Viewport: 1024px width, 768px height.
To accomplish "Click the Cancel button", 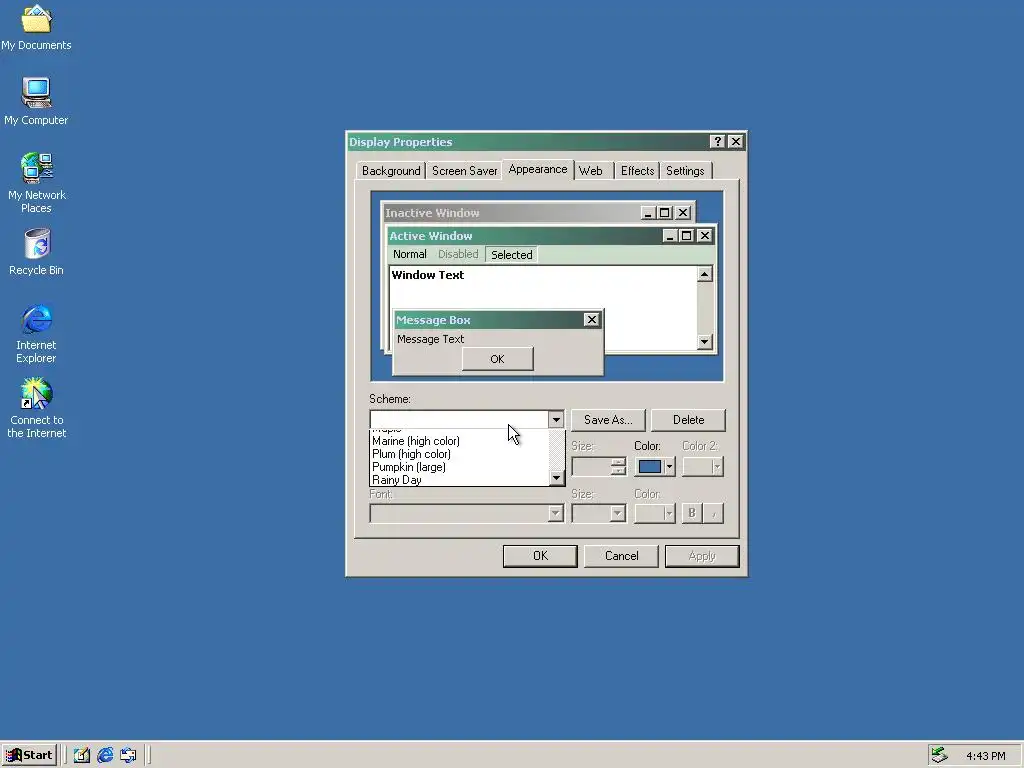I will (x=621, y=556).
